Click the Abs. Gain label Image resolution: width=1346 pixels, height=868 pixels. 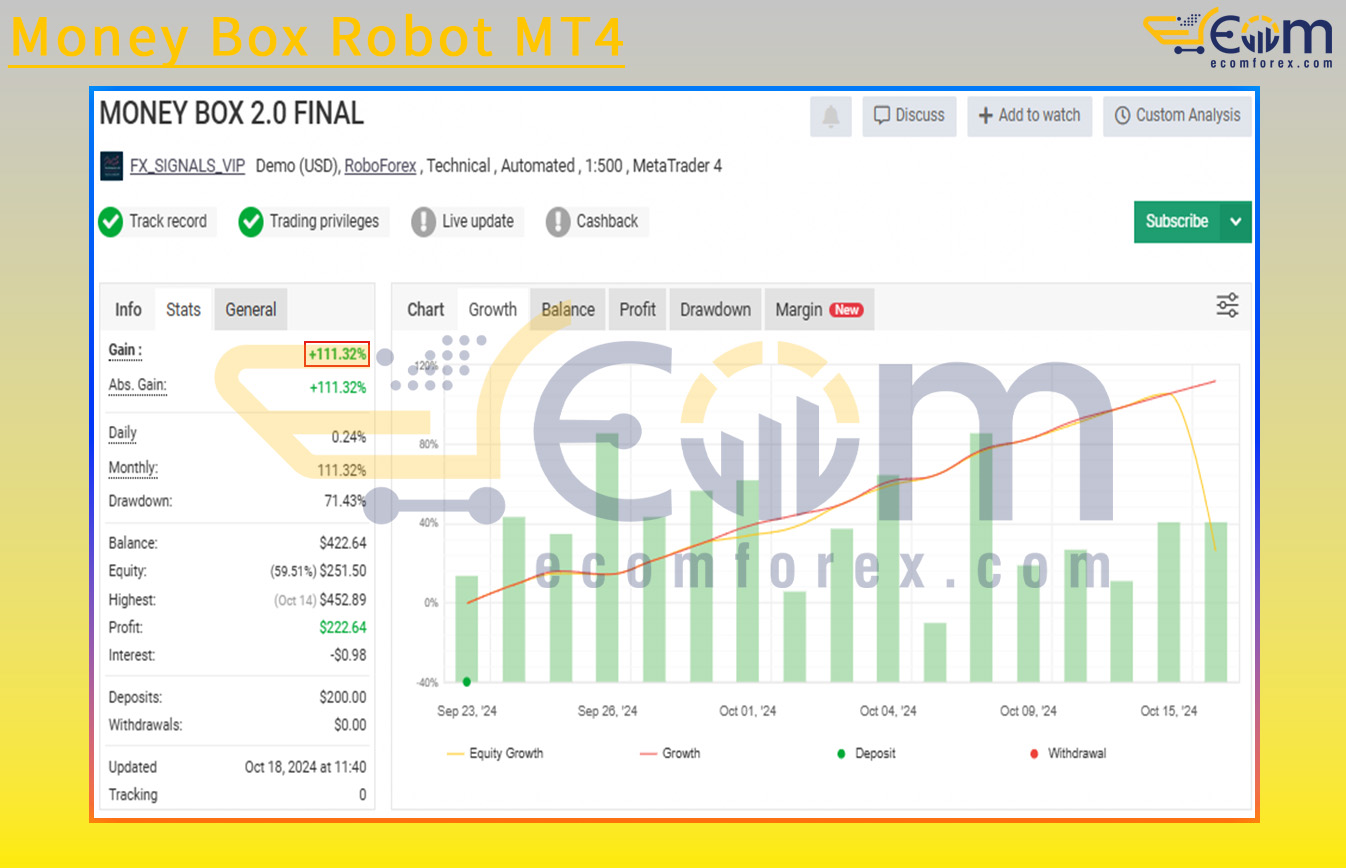pyautogui.click(x=137, y=386)
